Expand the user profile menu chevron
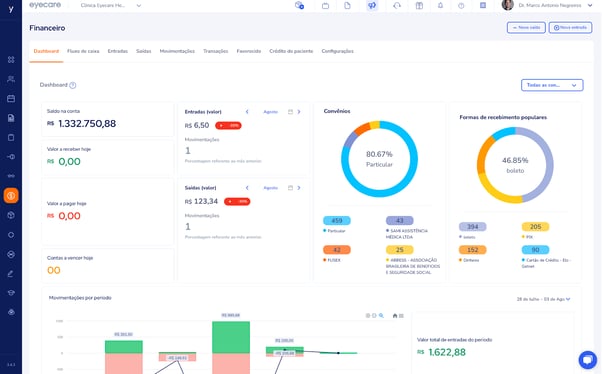Viewport: 602px width, 374px height. [x=590, y=5]
